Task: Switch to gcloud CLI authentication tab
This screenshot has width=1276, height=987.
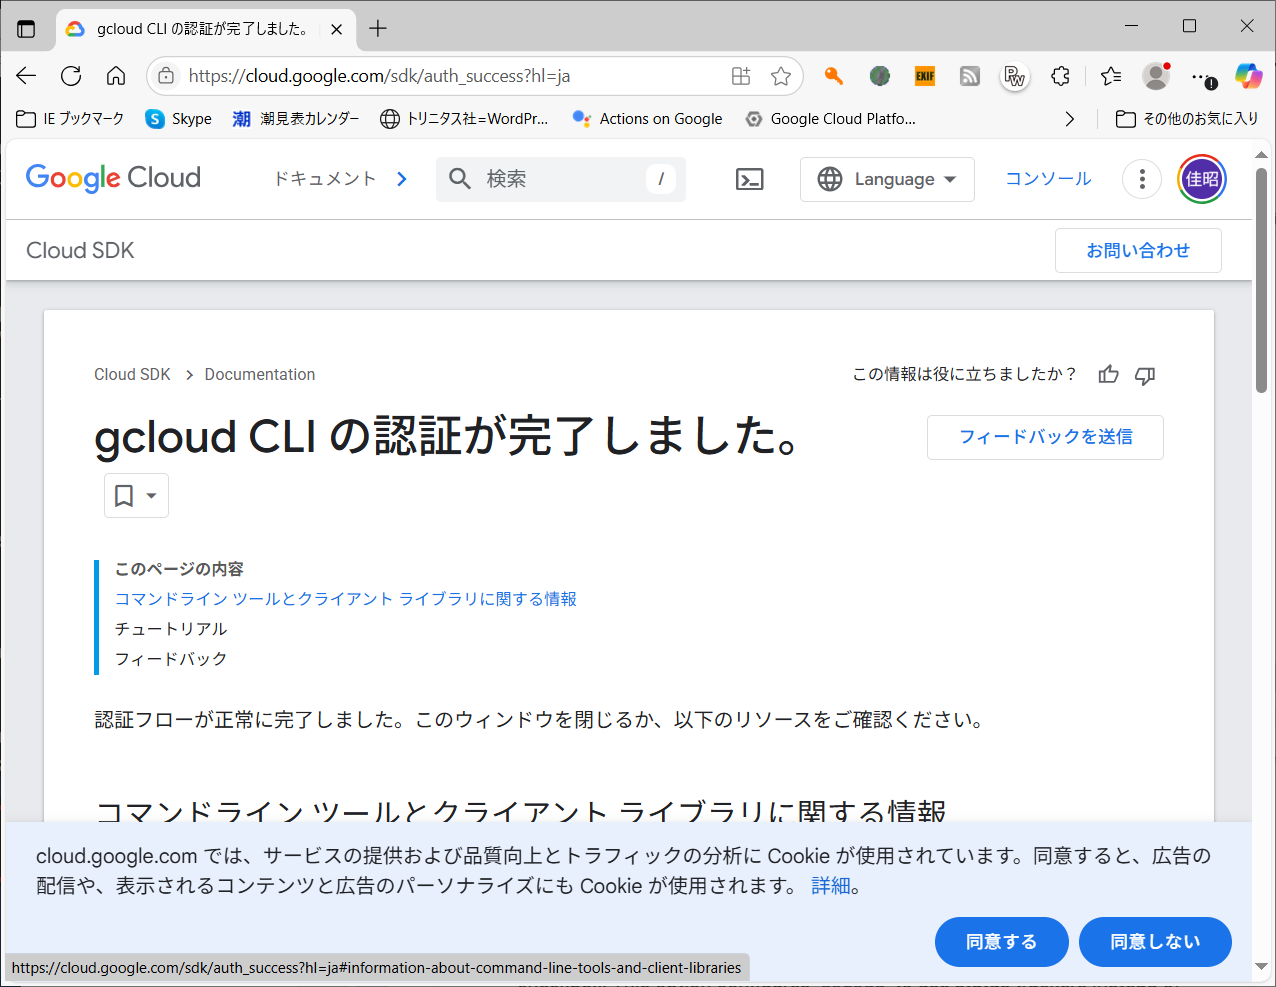Action: [x=200, y=29]
